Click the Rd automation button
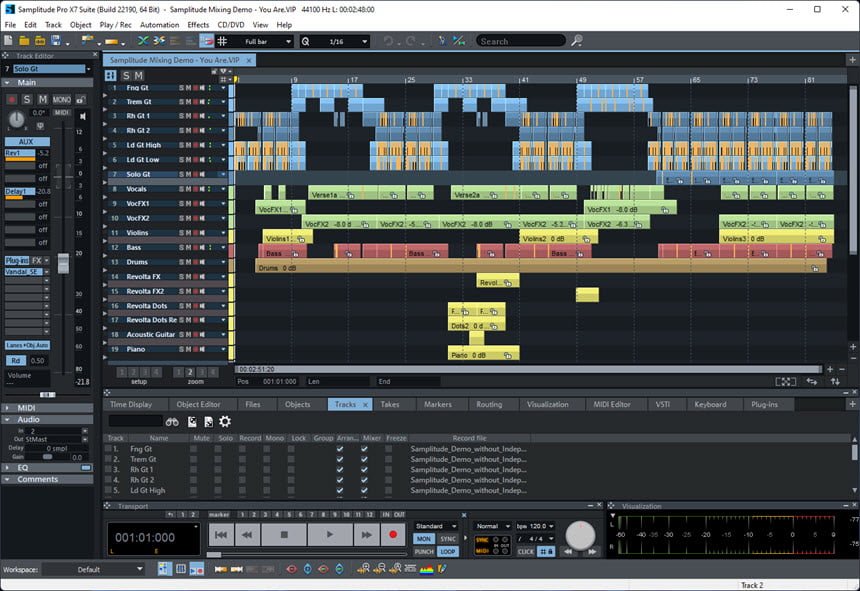Screen dimensions: 860x591 coord(16,361)
